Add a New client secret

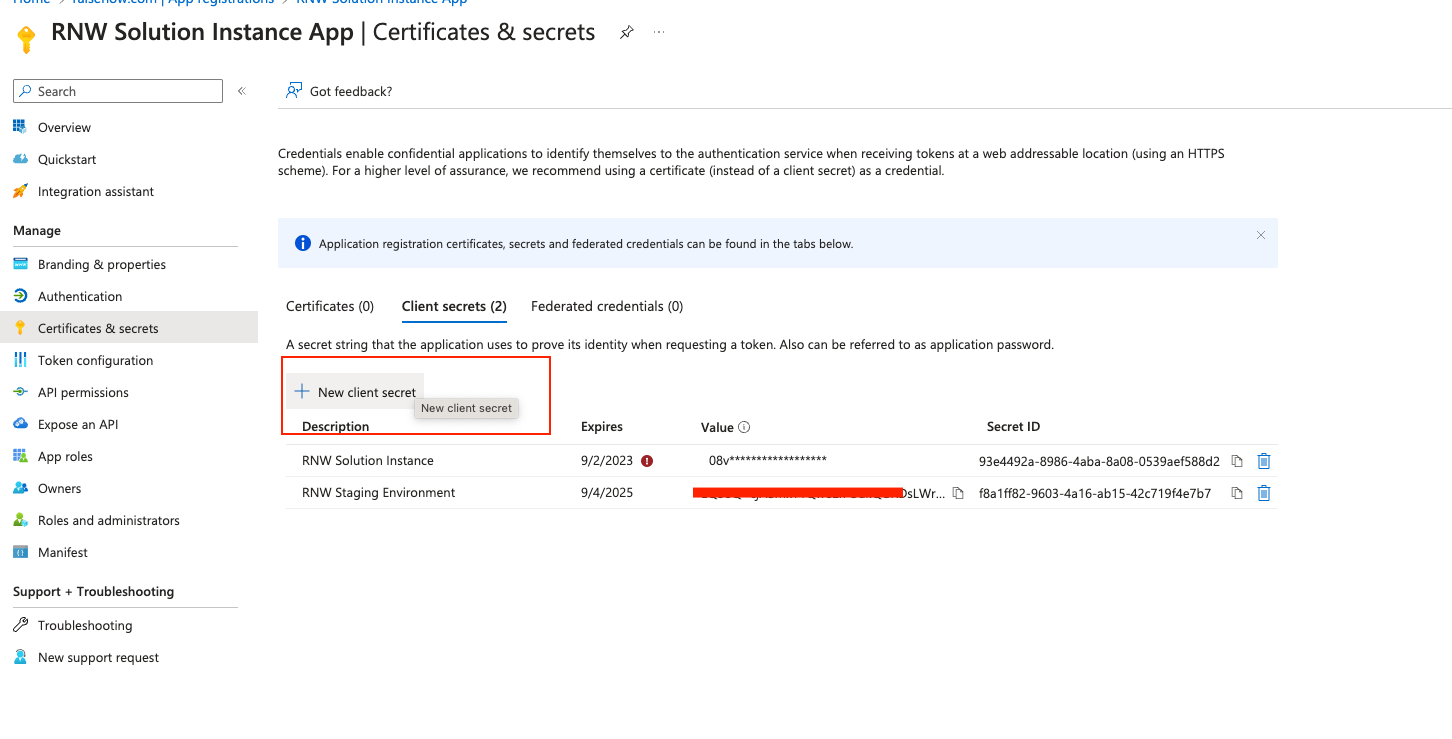pos(356,392)
